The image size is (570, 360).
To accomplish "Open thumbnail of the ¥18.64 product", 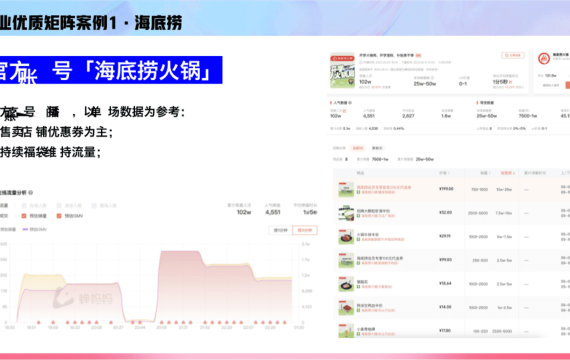I will (346, 284).
